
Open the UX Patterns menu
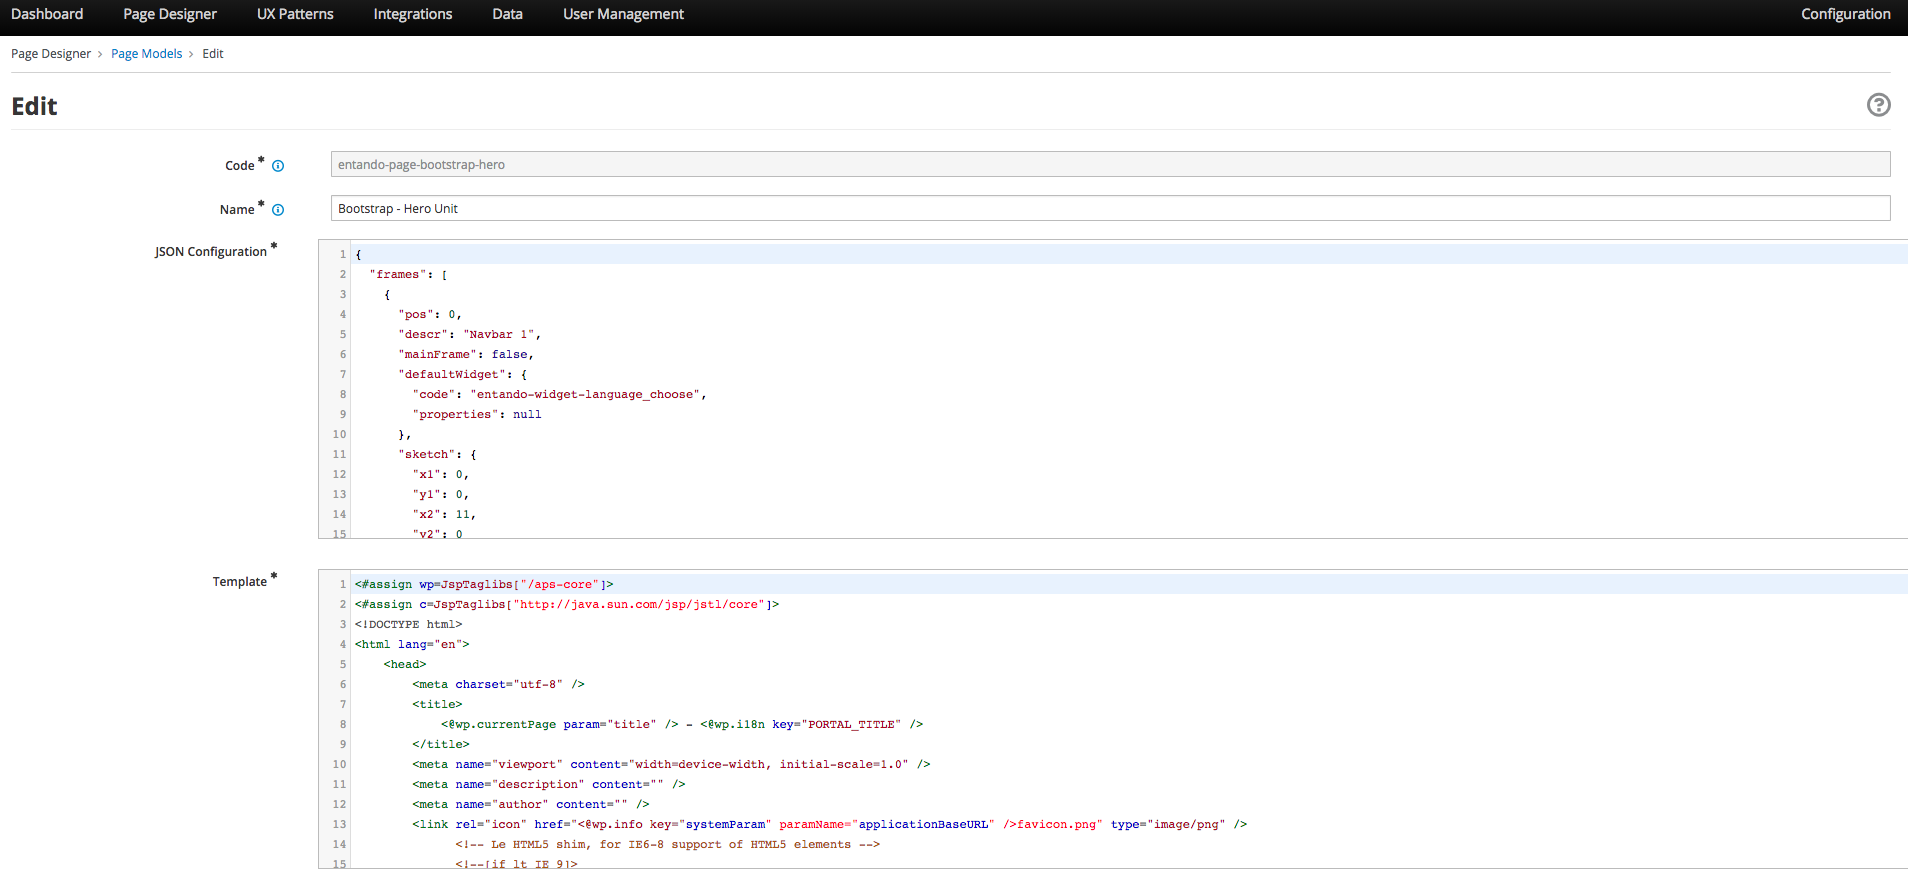coord(295,14)
